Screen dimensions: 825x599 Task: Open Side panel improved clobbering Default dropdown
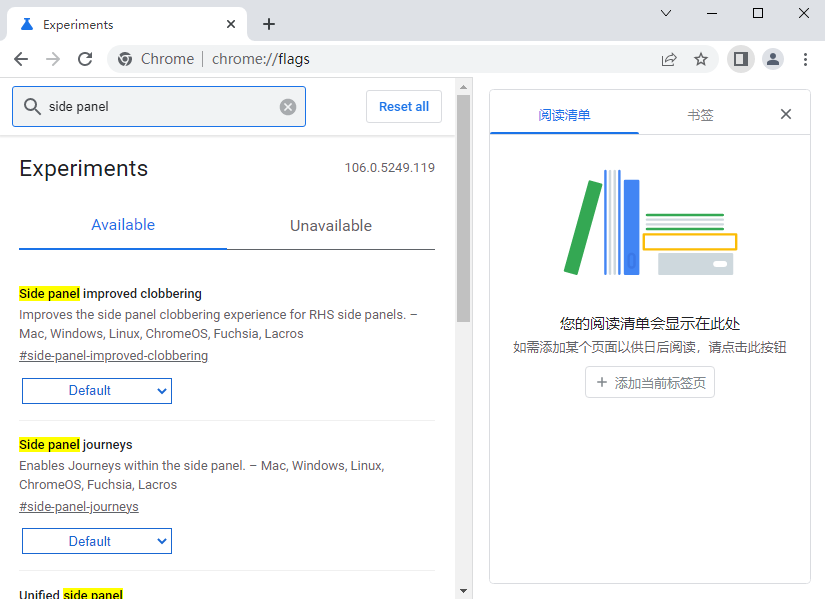97,391
